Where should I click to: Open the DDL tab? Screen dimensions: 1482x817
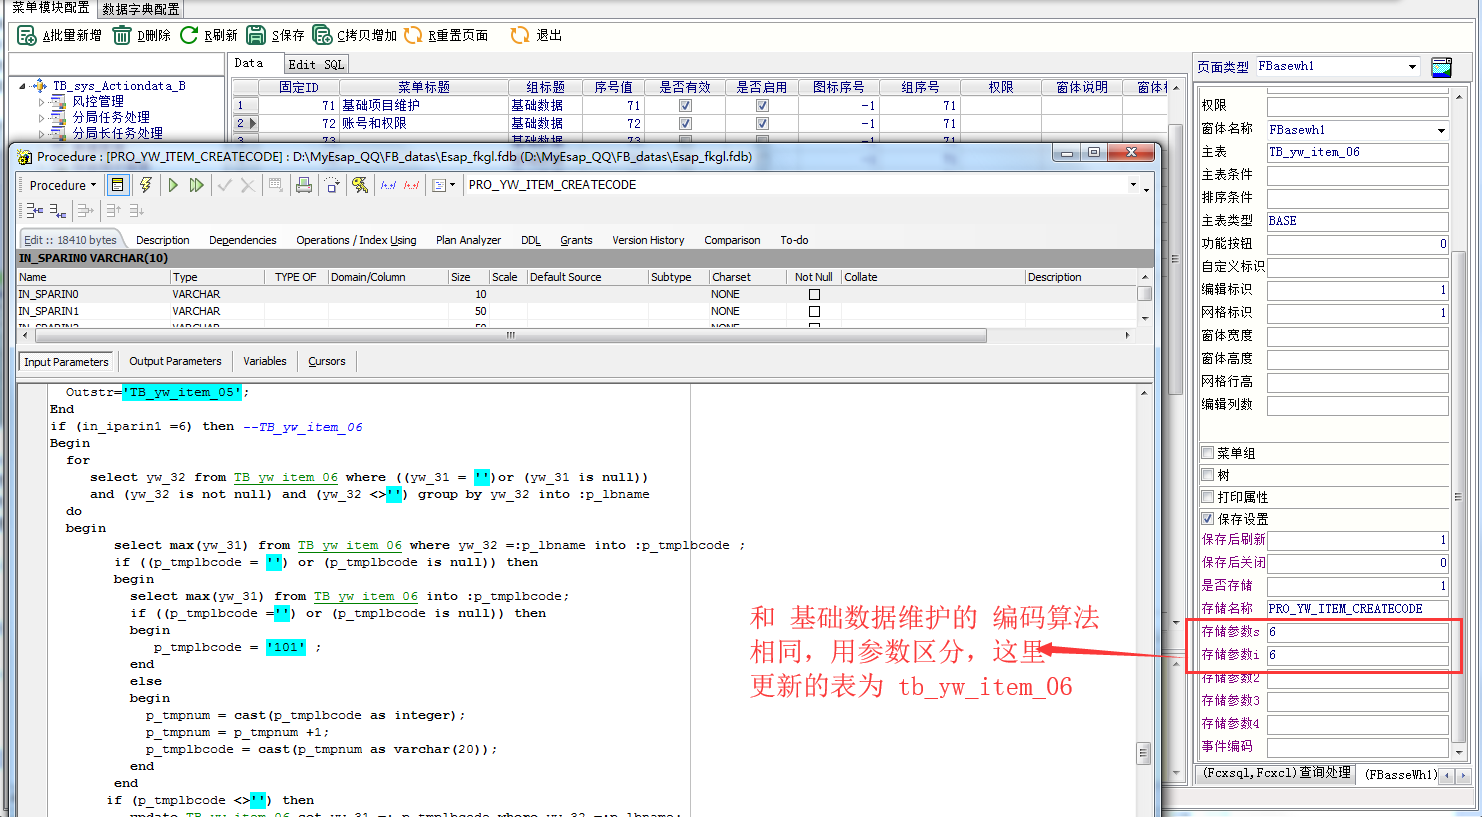click(531, 240)
